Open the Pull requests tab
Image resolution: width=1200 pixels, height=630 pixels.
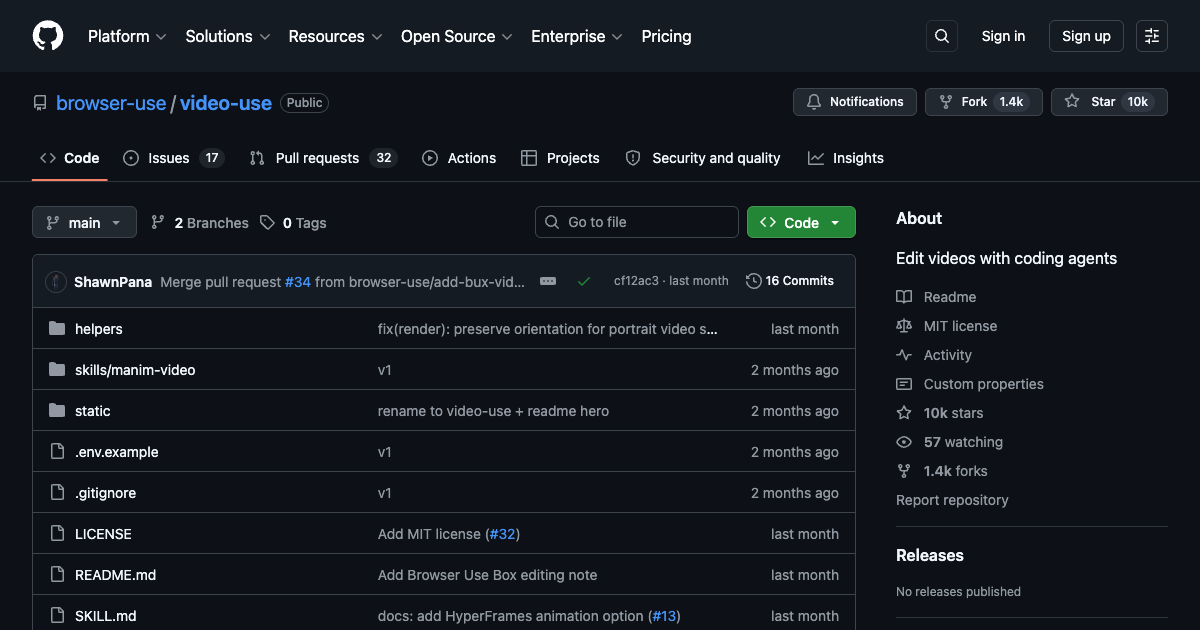323,158
